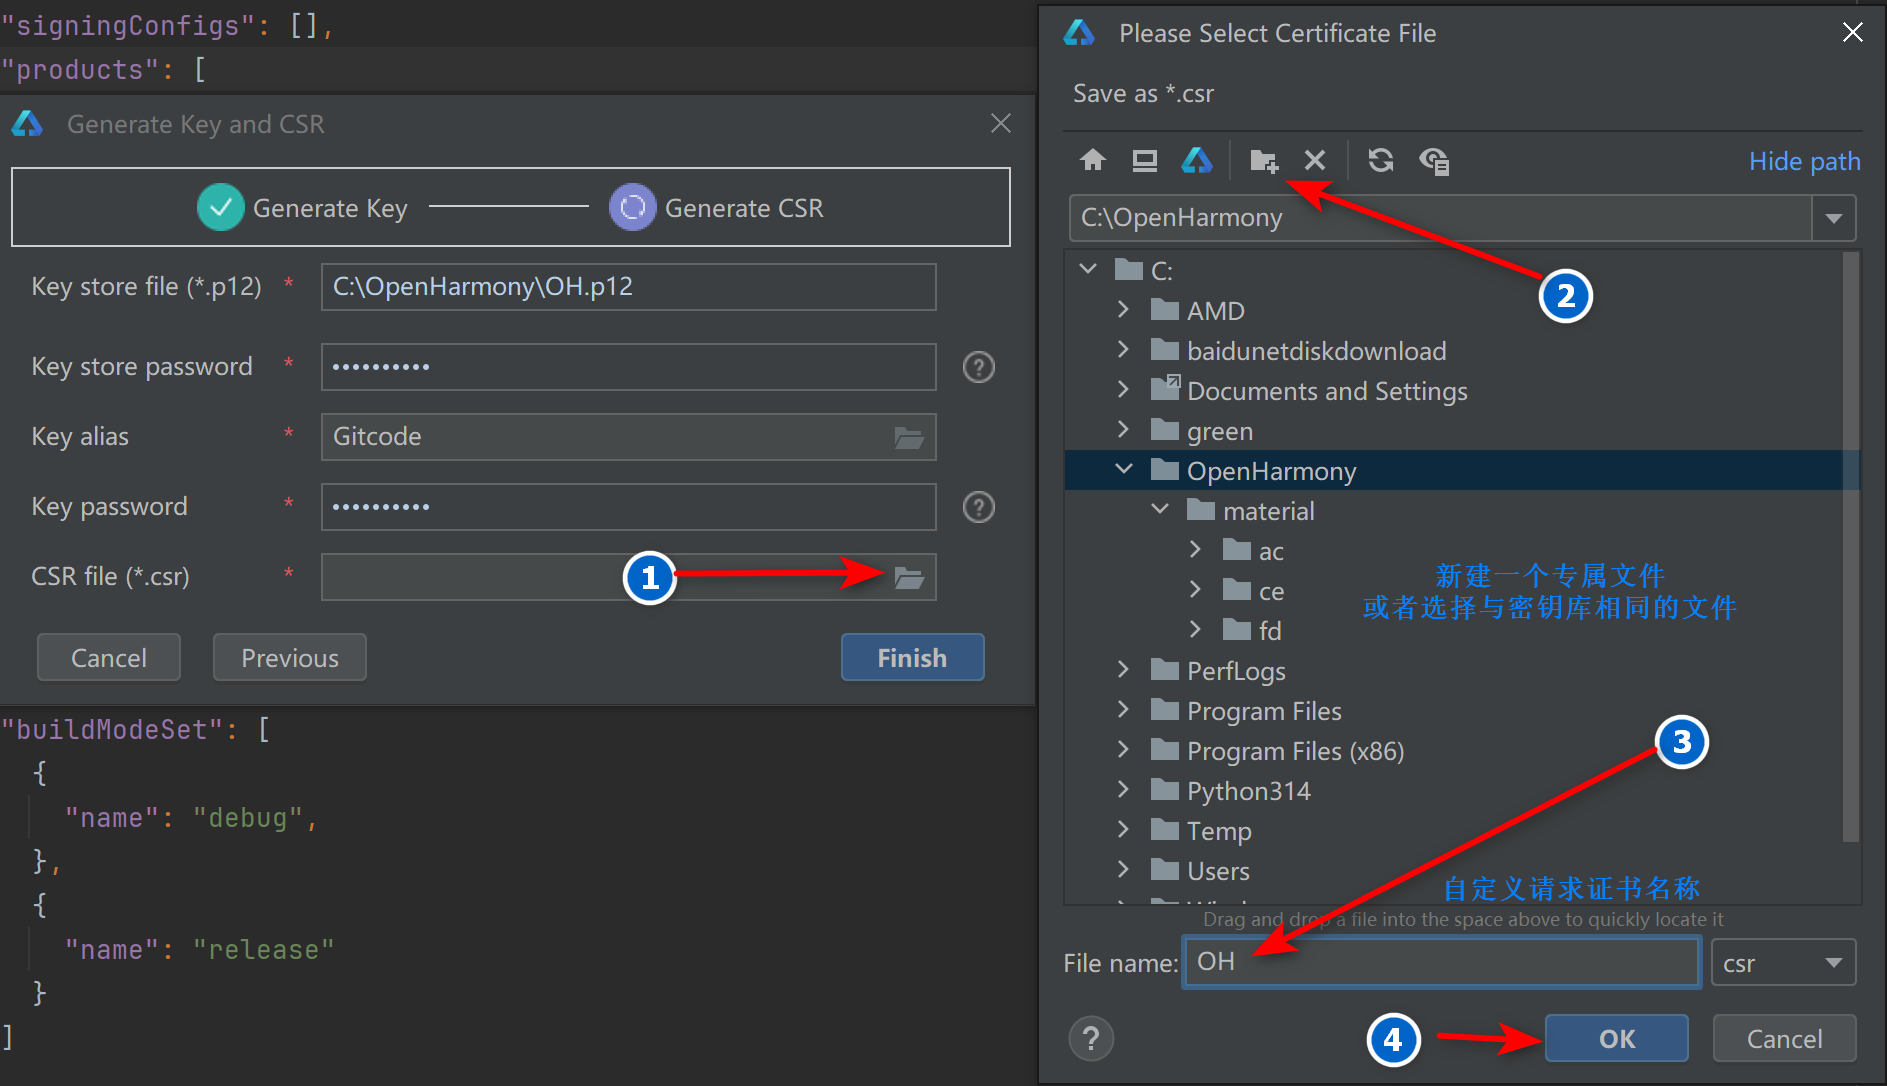This screenshot has width=1887, height=1086.
Task: Click the path field showing C:\OpenHarmony
Action: tap(1440, 218)
